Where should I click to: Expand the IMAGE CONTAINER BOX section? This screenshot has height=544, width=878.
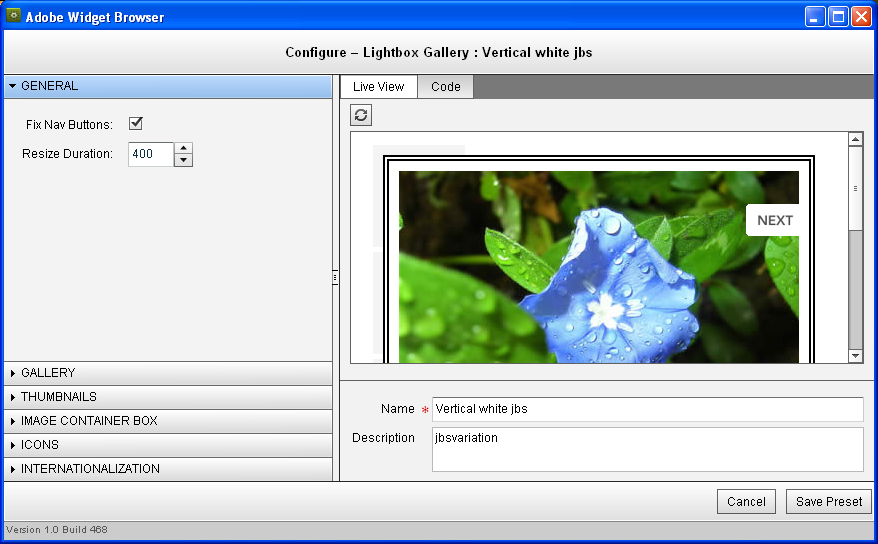pos(89,421)
